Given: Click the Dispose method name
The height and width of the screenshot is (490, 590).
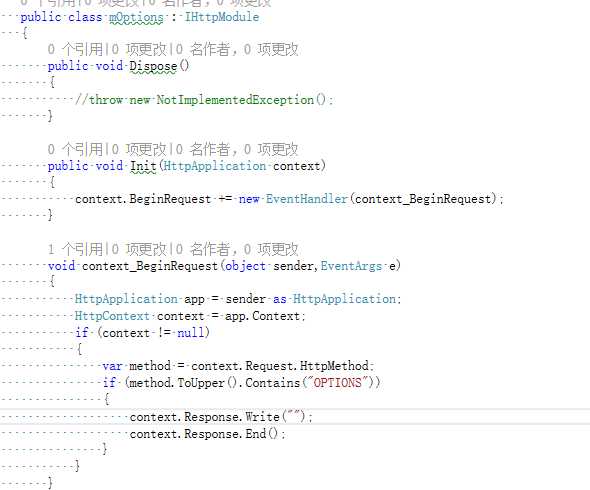Looking at the screenshot, I should point(153,66).
